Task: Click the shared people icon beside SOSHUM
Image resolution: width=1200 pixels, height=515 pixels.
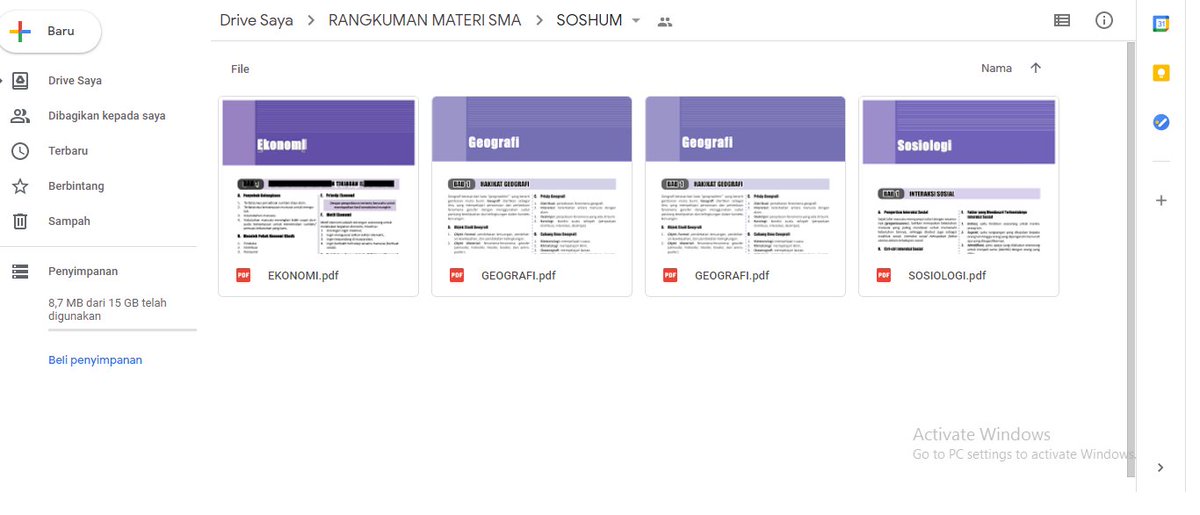Action: coord(665,21)
